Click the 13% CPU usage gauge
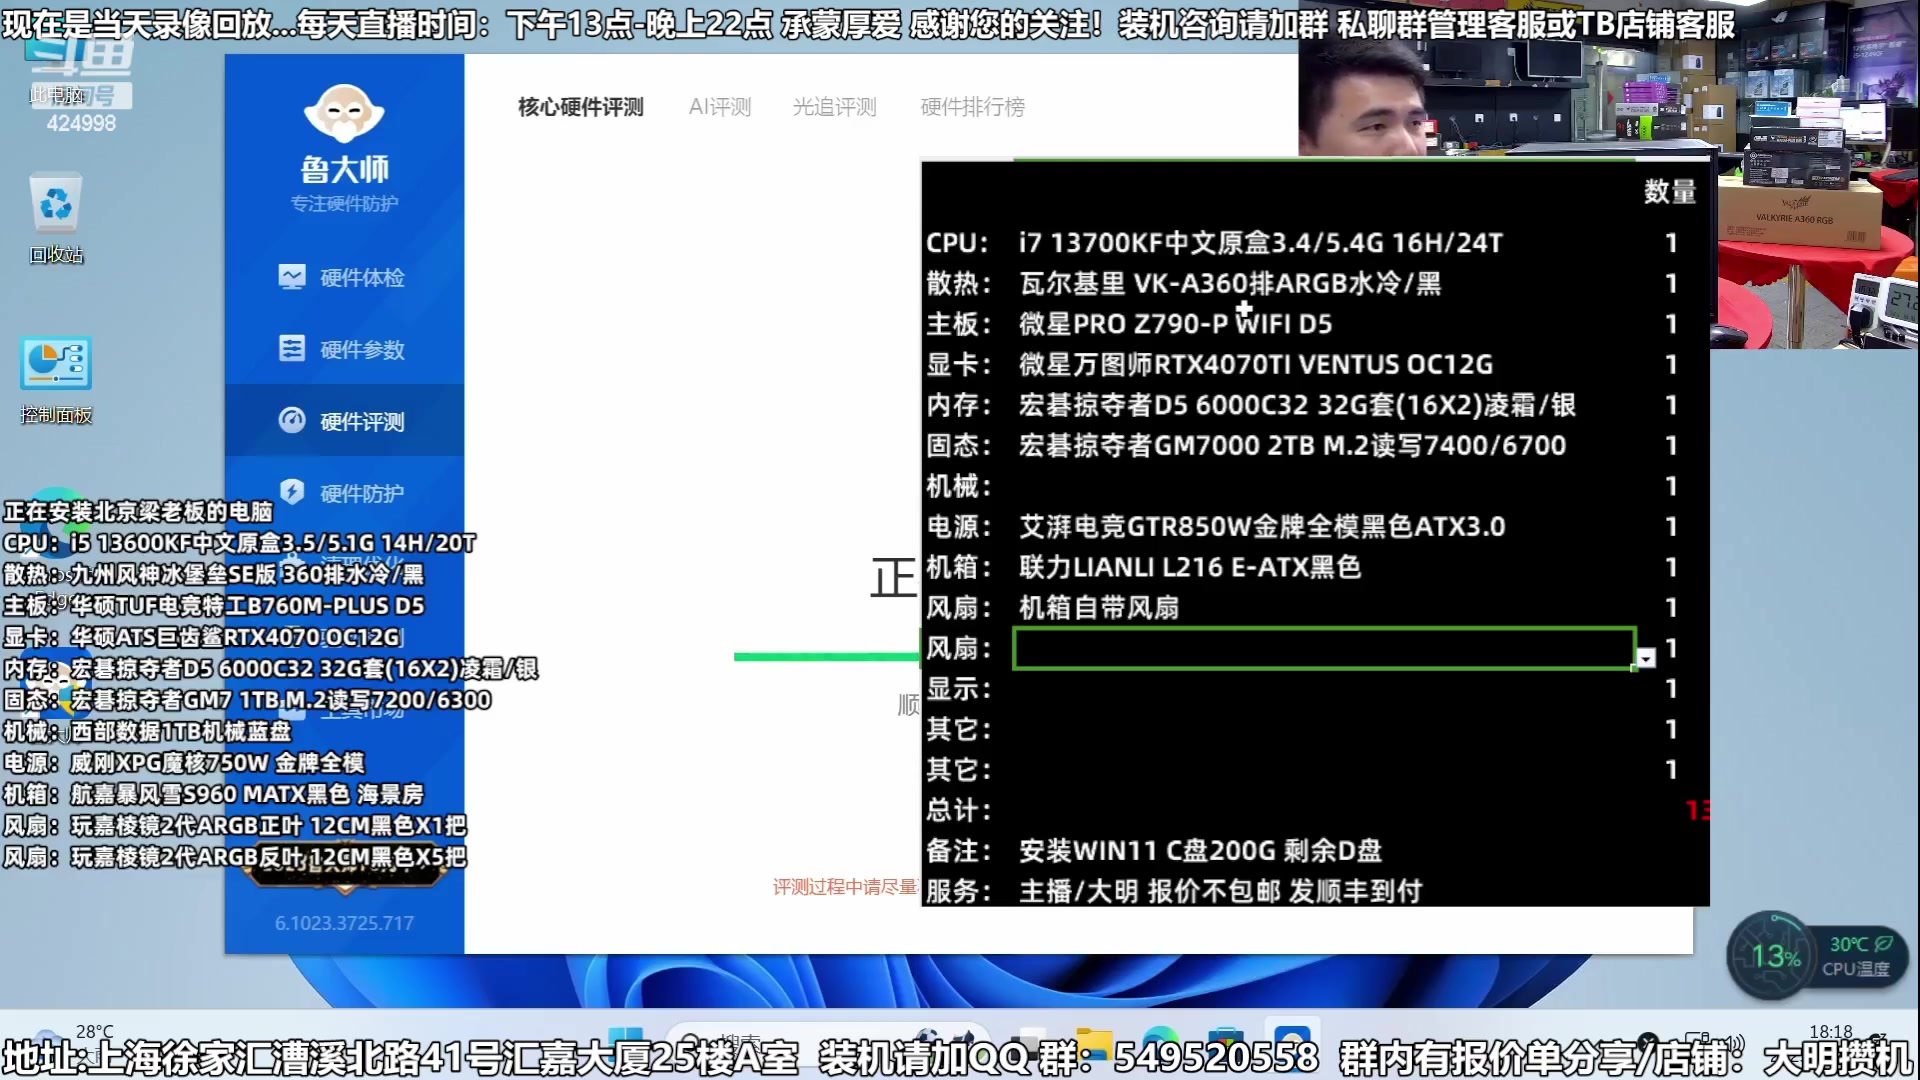The image size is (1920, 1080). tap(1774, 956)
